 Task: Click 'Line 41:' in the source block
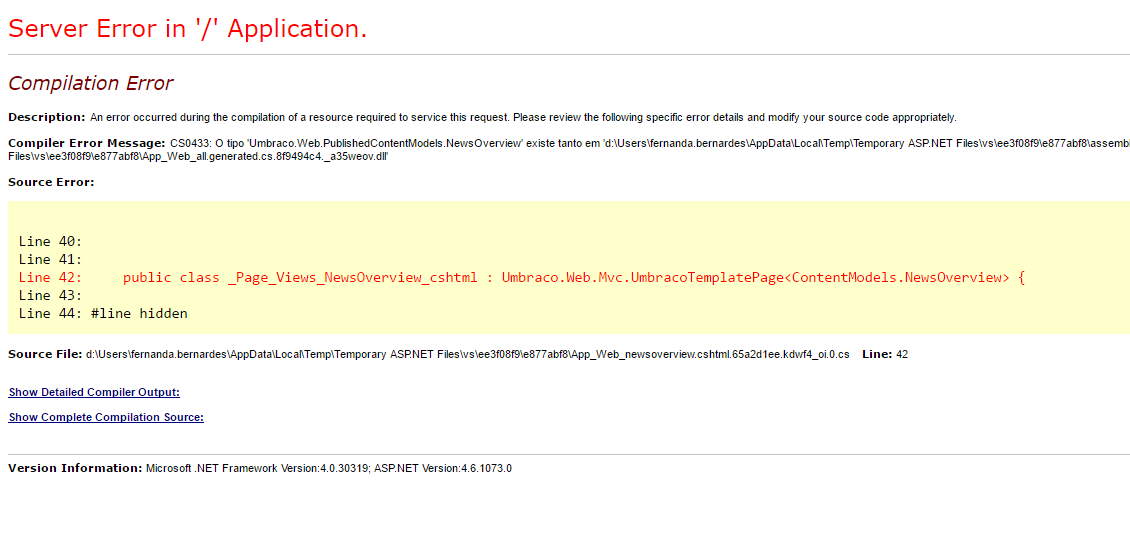pos(50,259)
